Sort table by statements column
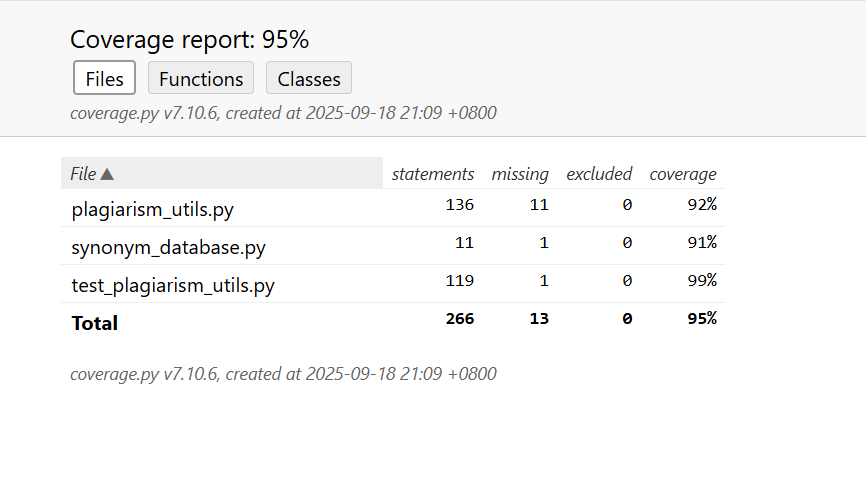The width and height of the screenshot is (866, 480). (x=432, y=174)
